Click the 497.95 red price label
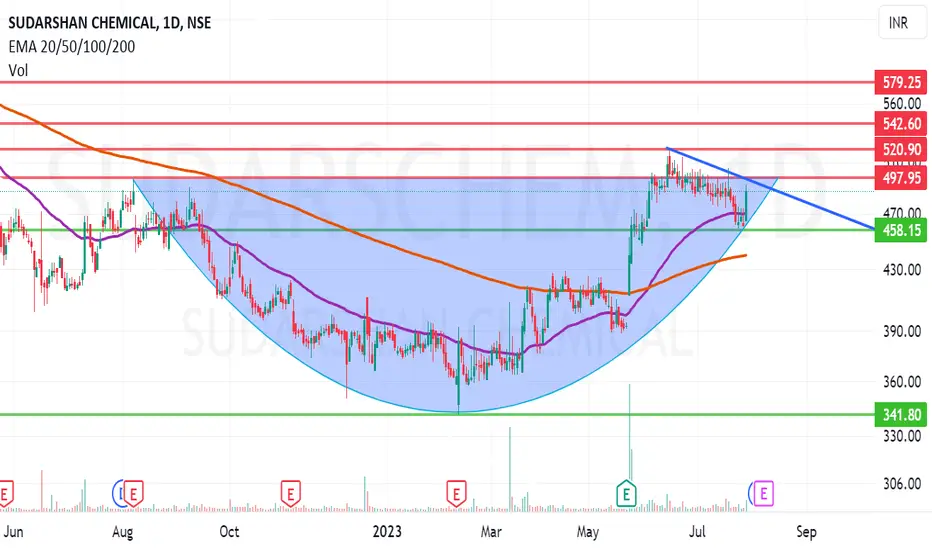Viewport: 932px width, 550px height. click(x=900, y=177)
